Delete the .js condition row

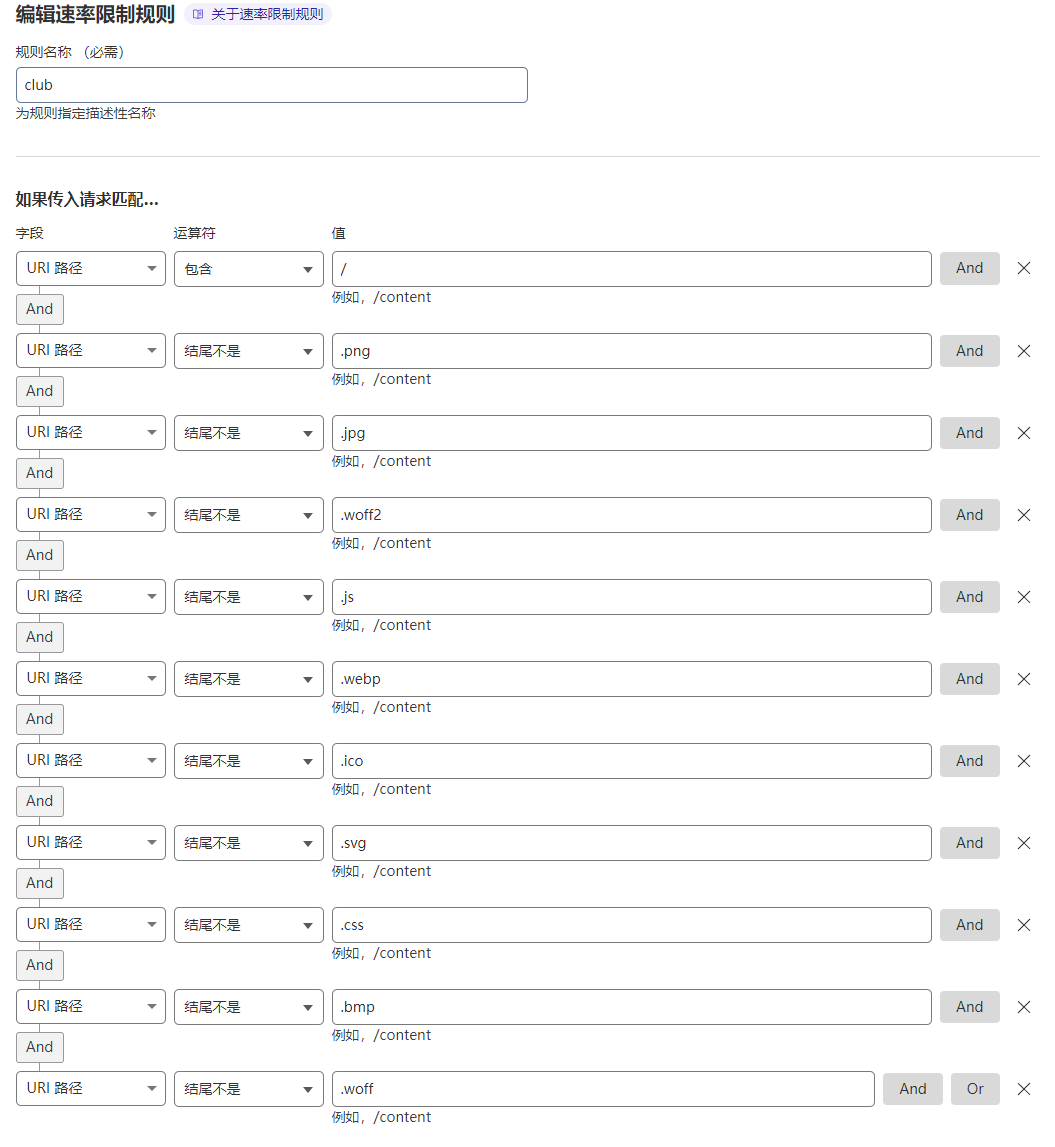pyautogui.click(x=1023, y=597)
